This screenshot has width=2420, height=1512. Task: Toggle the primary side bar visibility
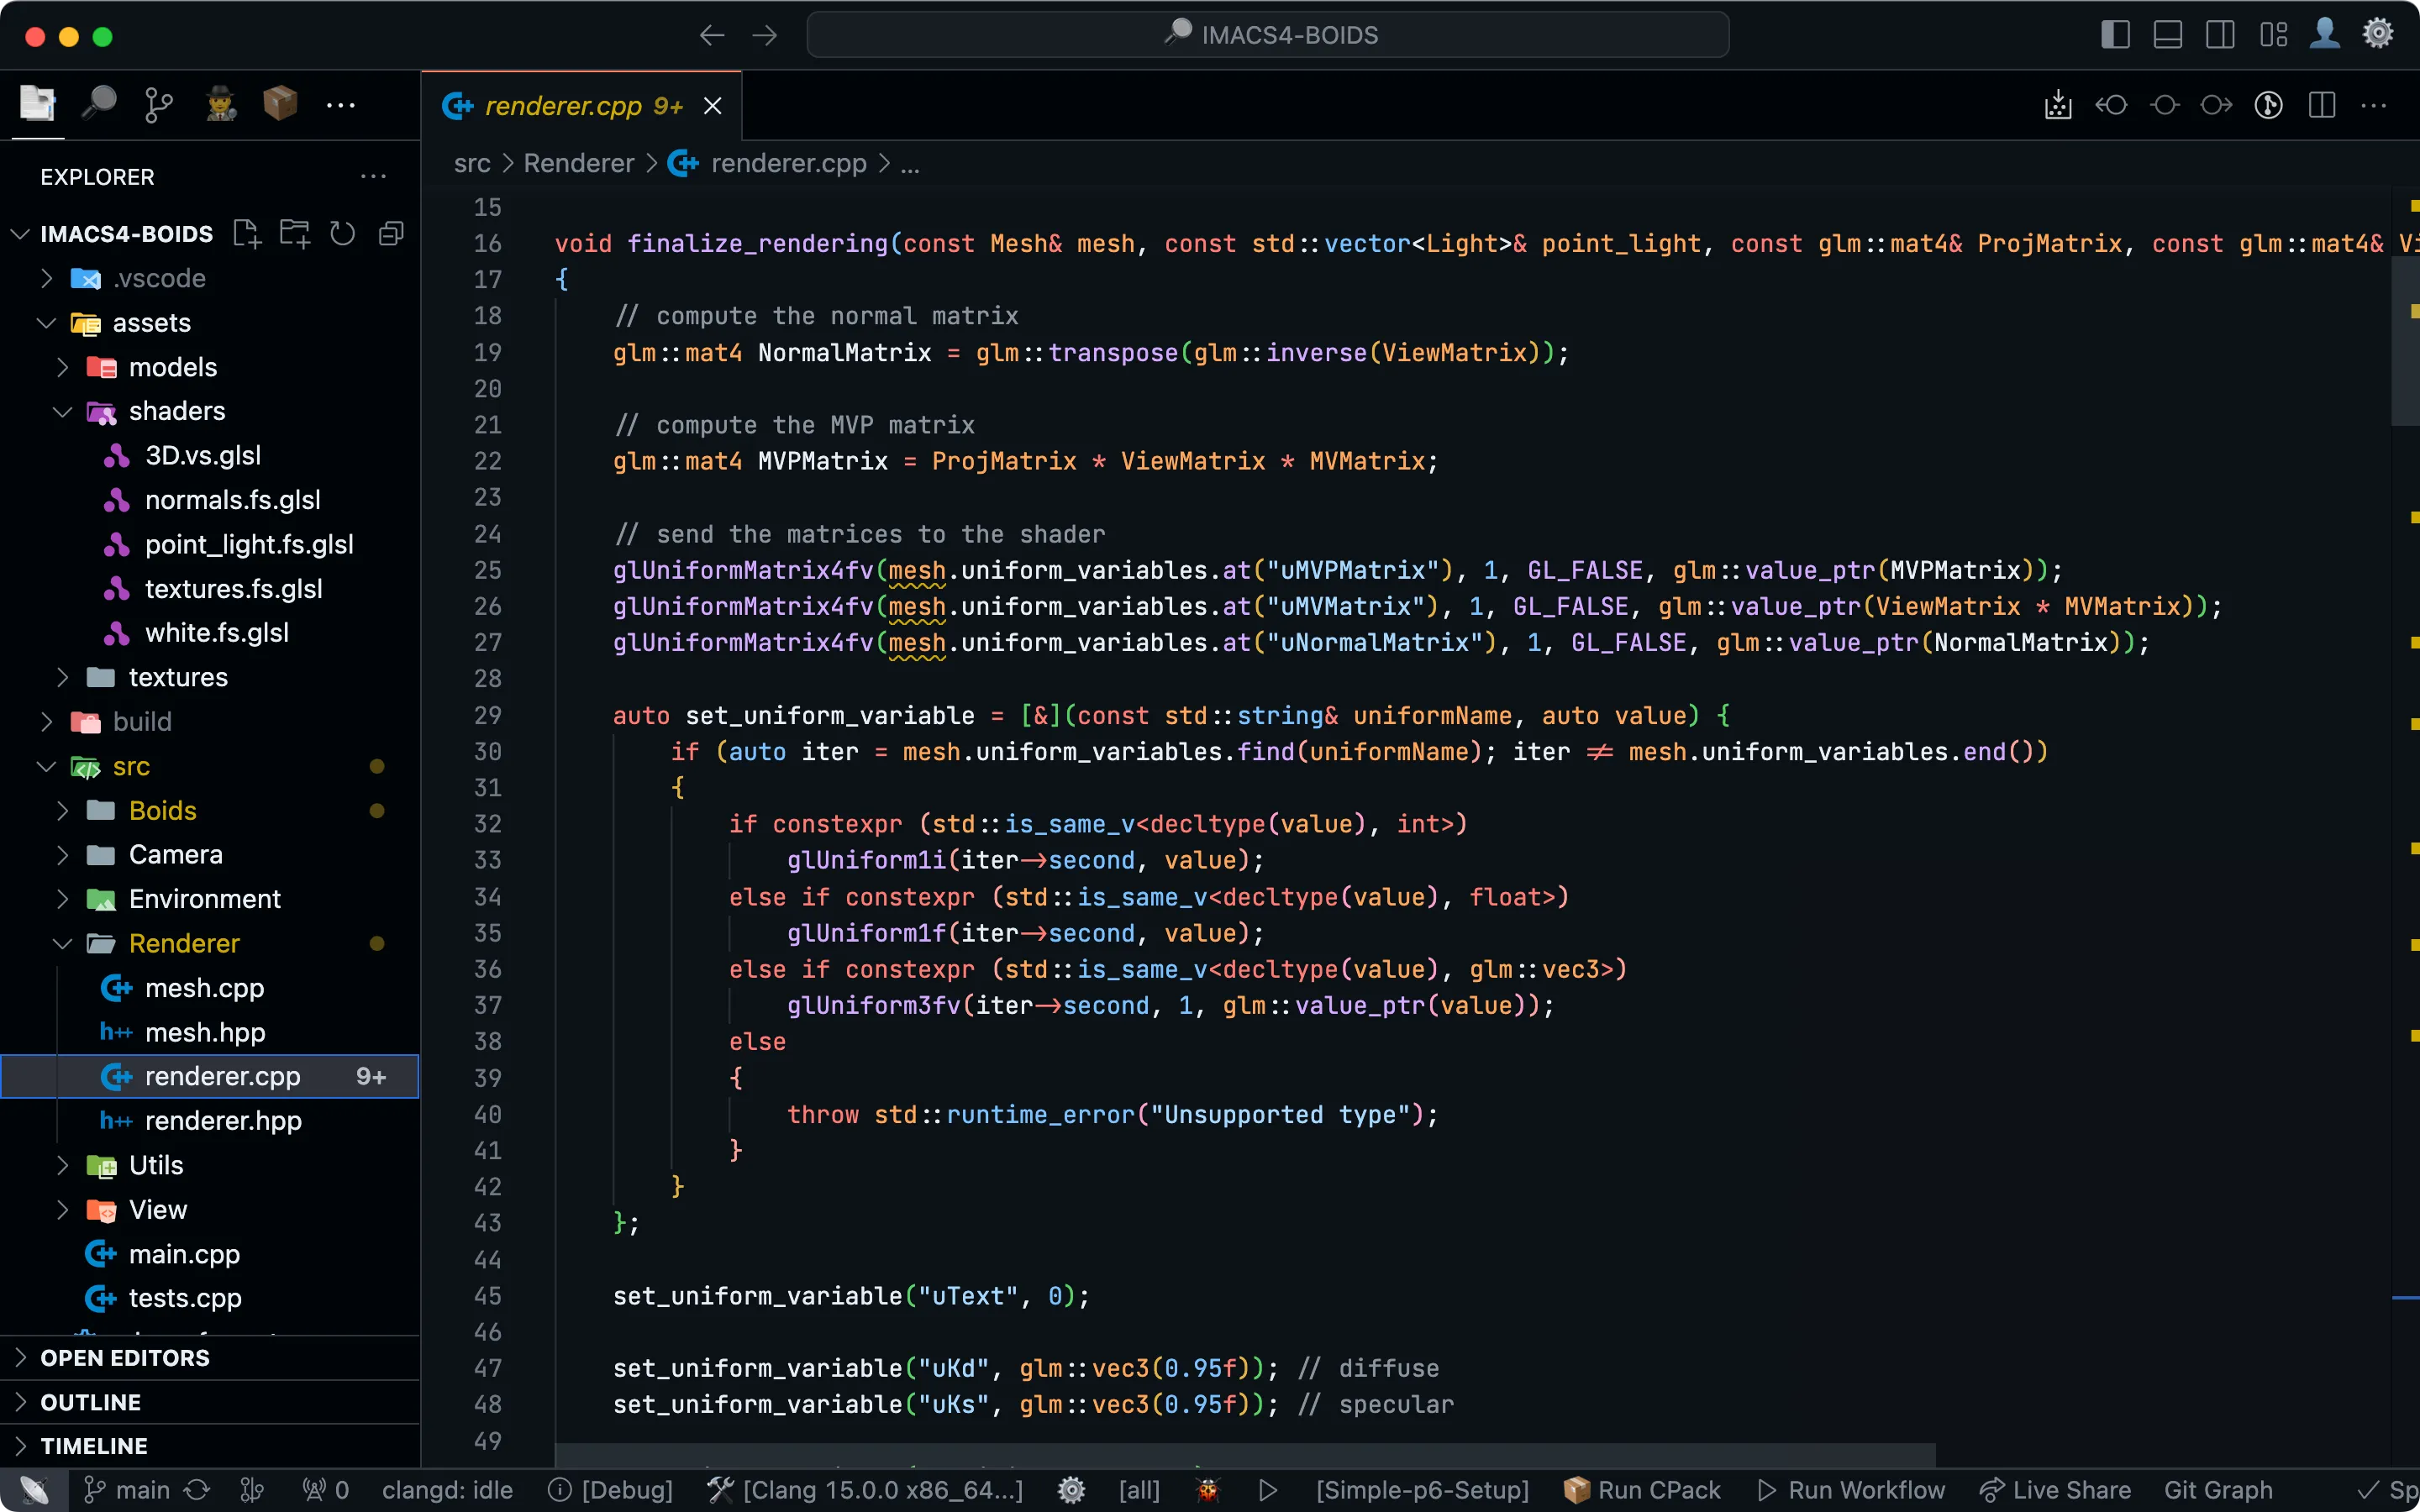click(x=2115, y=35)
